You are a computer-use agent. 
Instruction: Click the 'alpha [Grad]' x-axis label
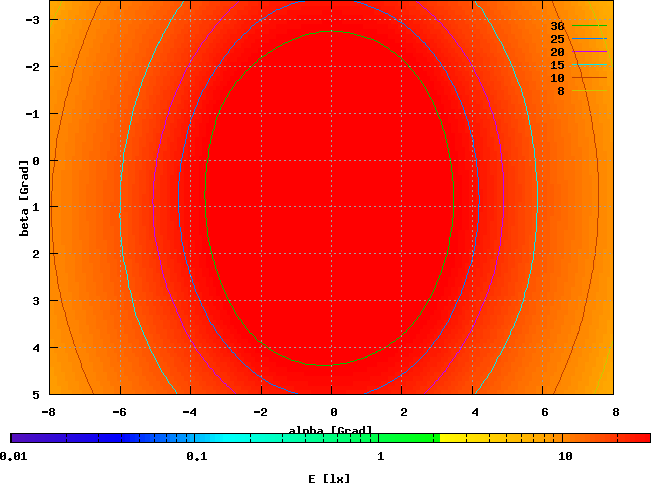point(331,430)
